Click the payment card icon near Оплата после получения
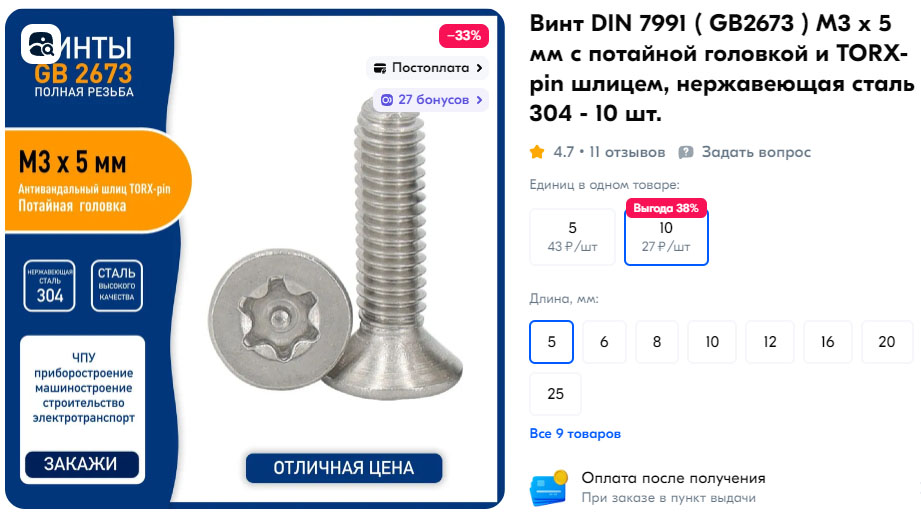 549,488
